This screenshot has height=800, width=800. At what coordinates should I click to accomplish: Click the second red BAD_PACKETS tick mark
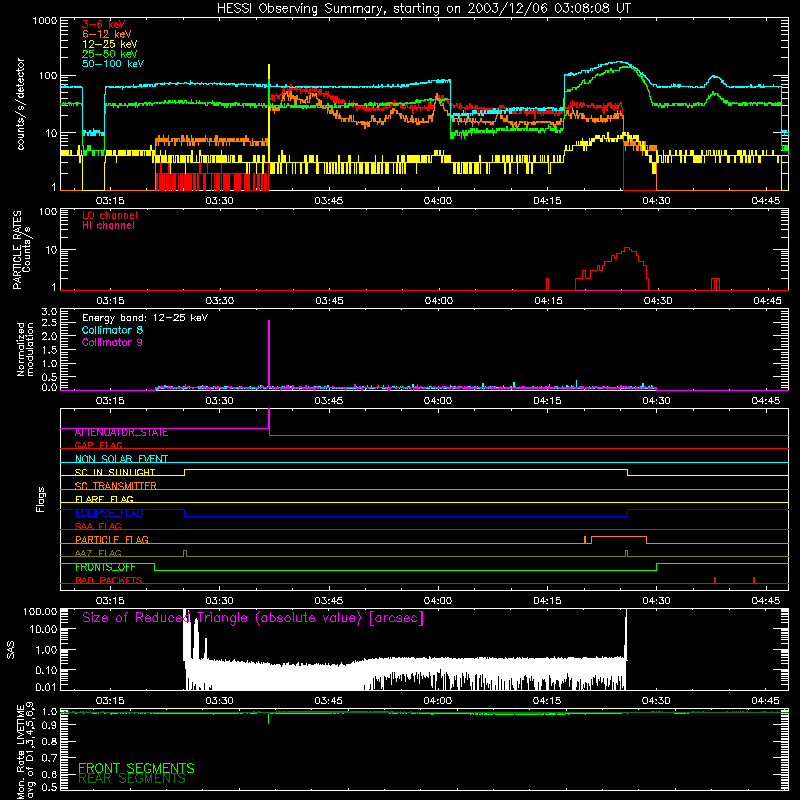[754, 580]
